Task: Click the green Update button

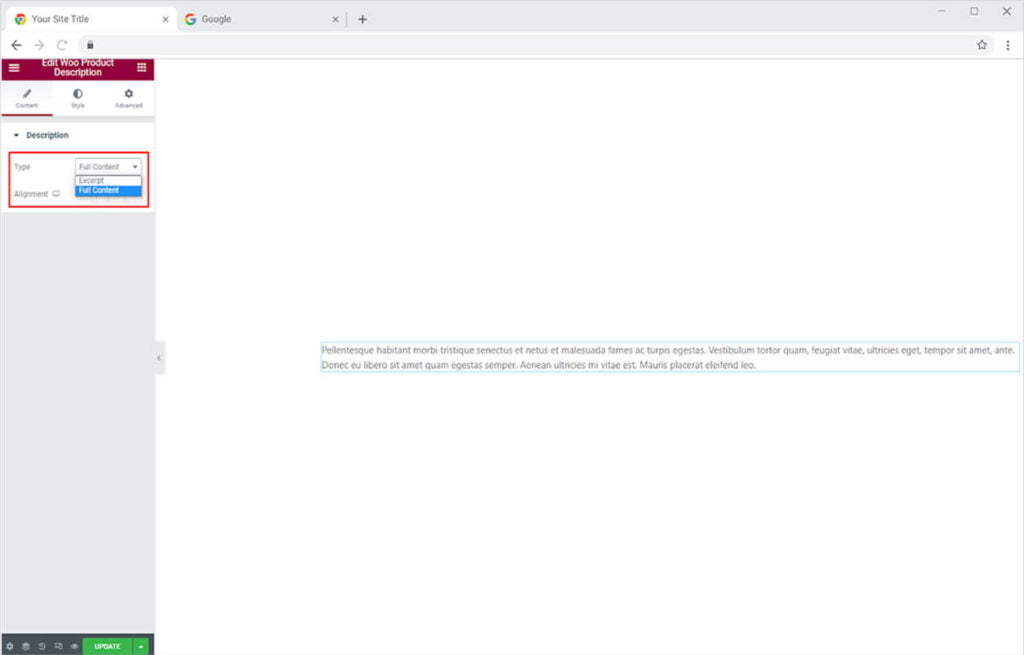Action: point(107,646)
